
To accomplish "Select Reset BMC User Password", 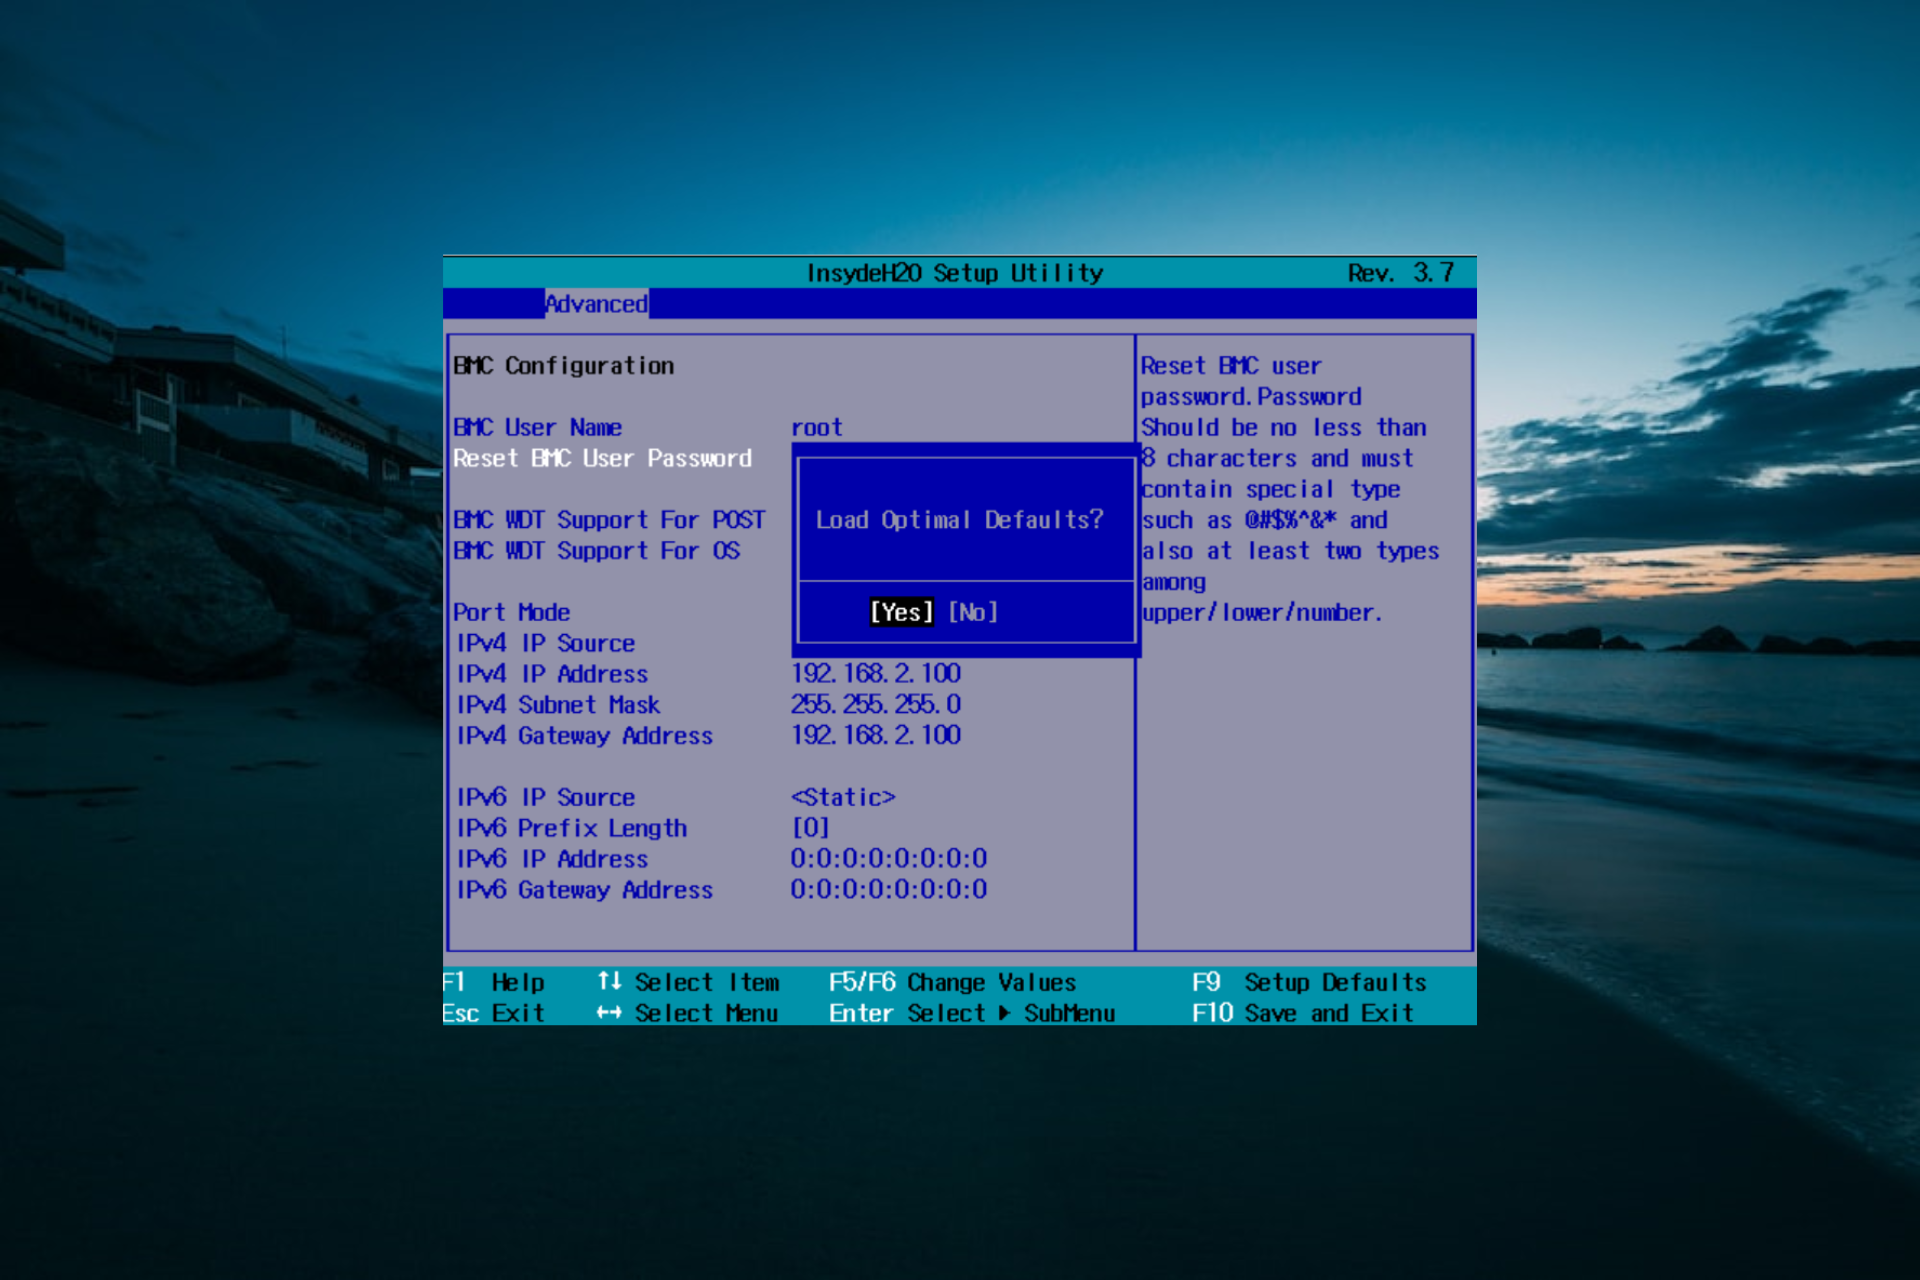I will click(602, 459).
